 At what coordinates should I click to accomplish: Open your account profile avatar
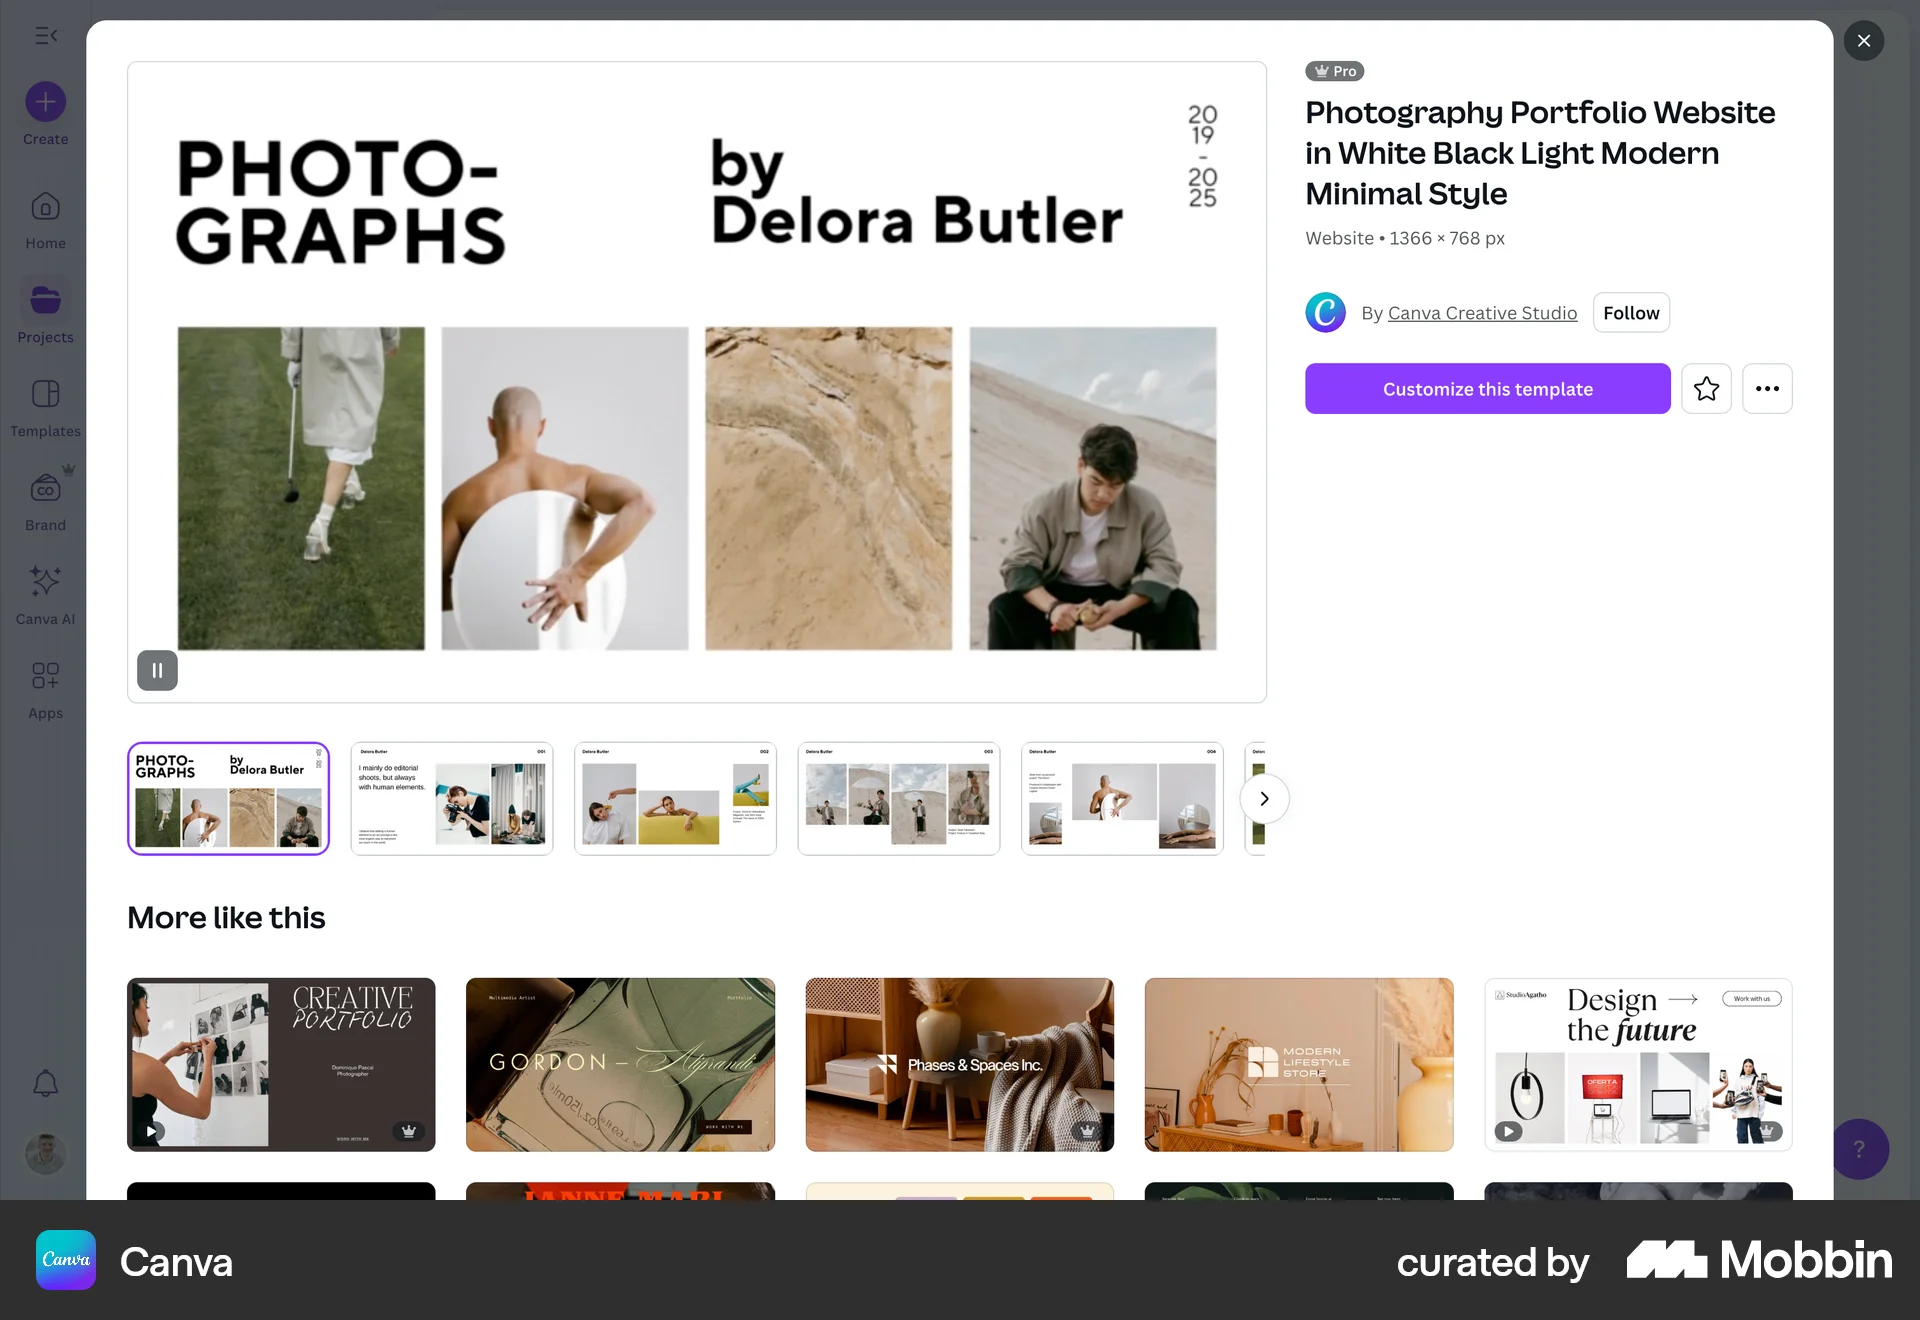tap(44, 1154)
